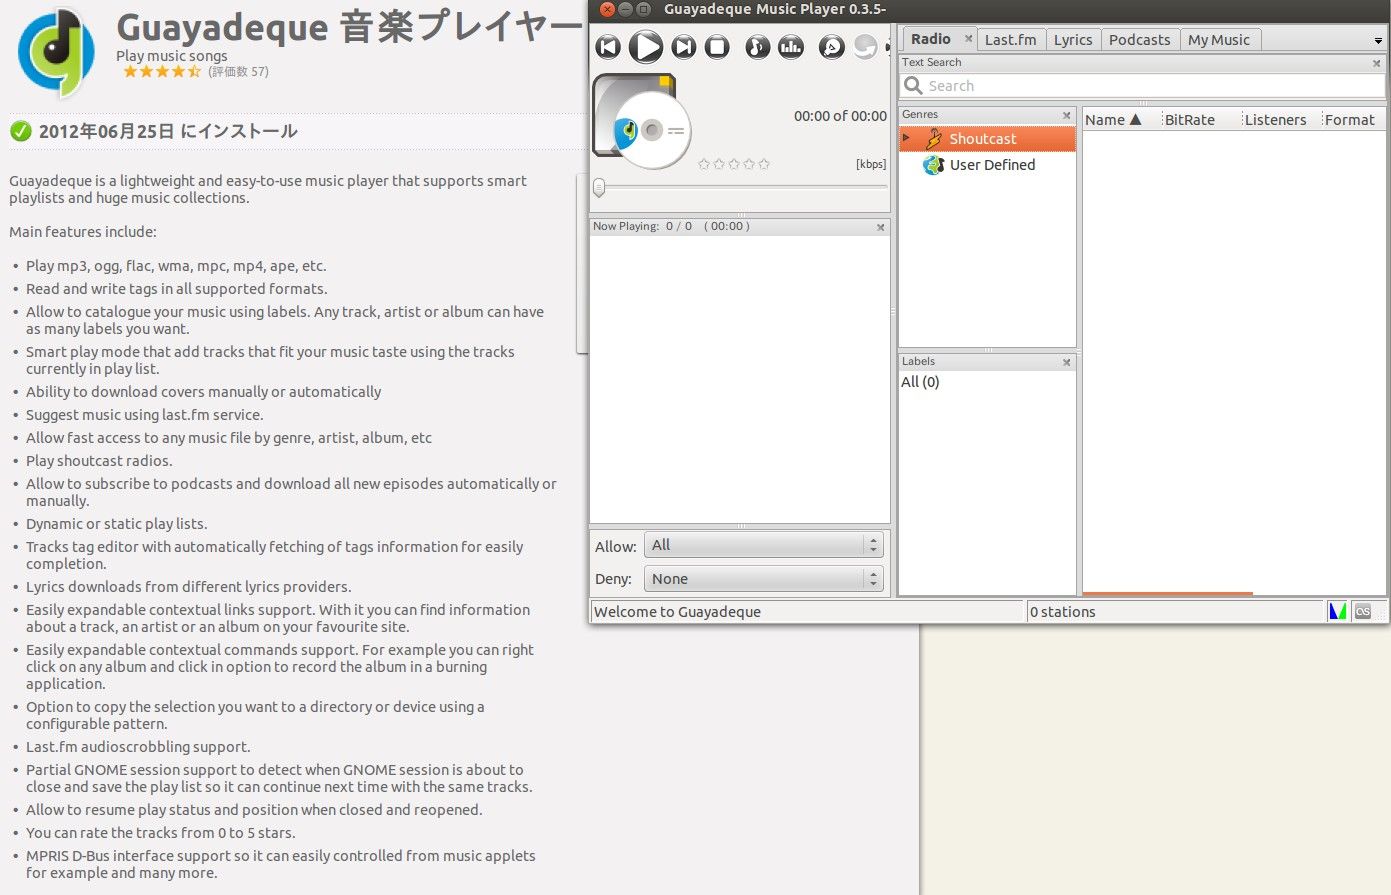Image resolution: width=1391 pixels, height=895 pixels.
Task: Click the greyed Last.fm love track icon
Action: 865,46
